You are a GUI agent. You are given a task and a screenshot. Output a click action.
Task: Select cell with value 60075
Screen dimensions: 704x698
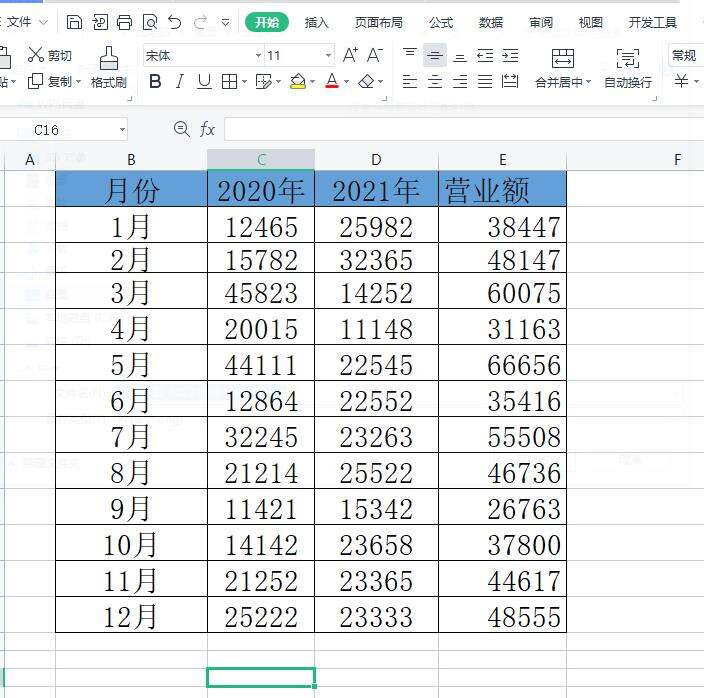pos(502,292)
